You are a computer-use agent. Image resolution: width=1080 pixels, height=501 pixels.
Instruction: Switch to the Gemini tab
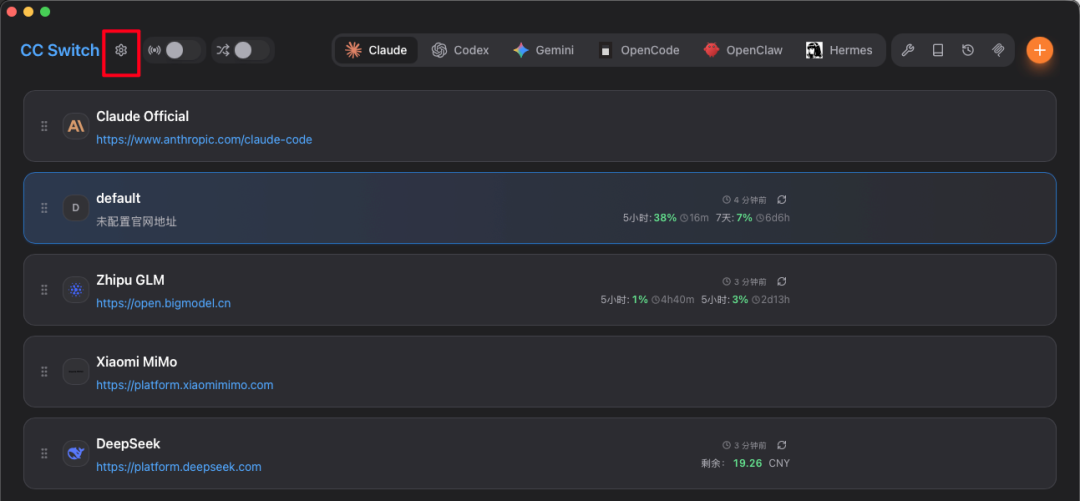(x=543, y=50)
